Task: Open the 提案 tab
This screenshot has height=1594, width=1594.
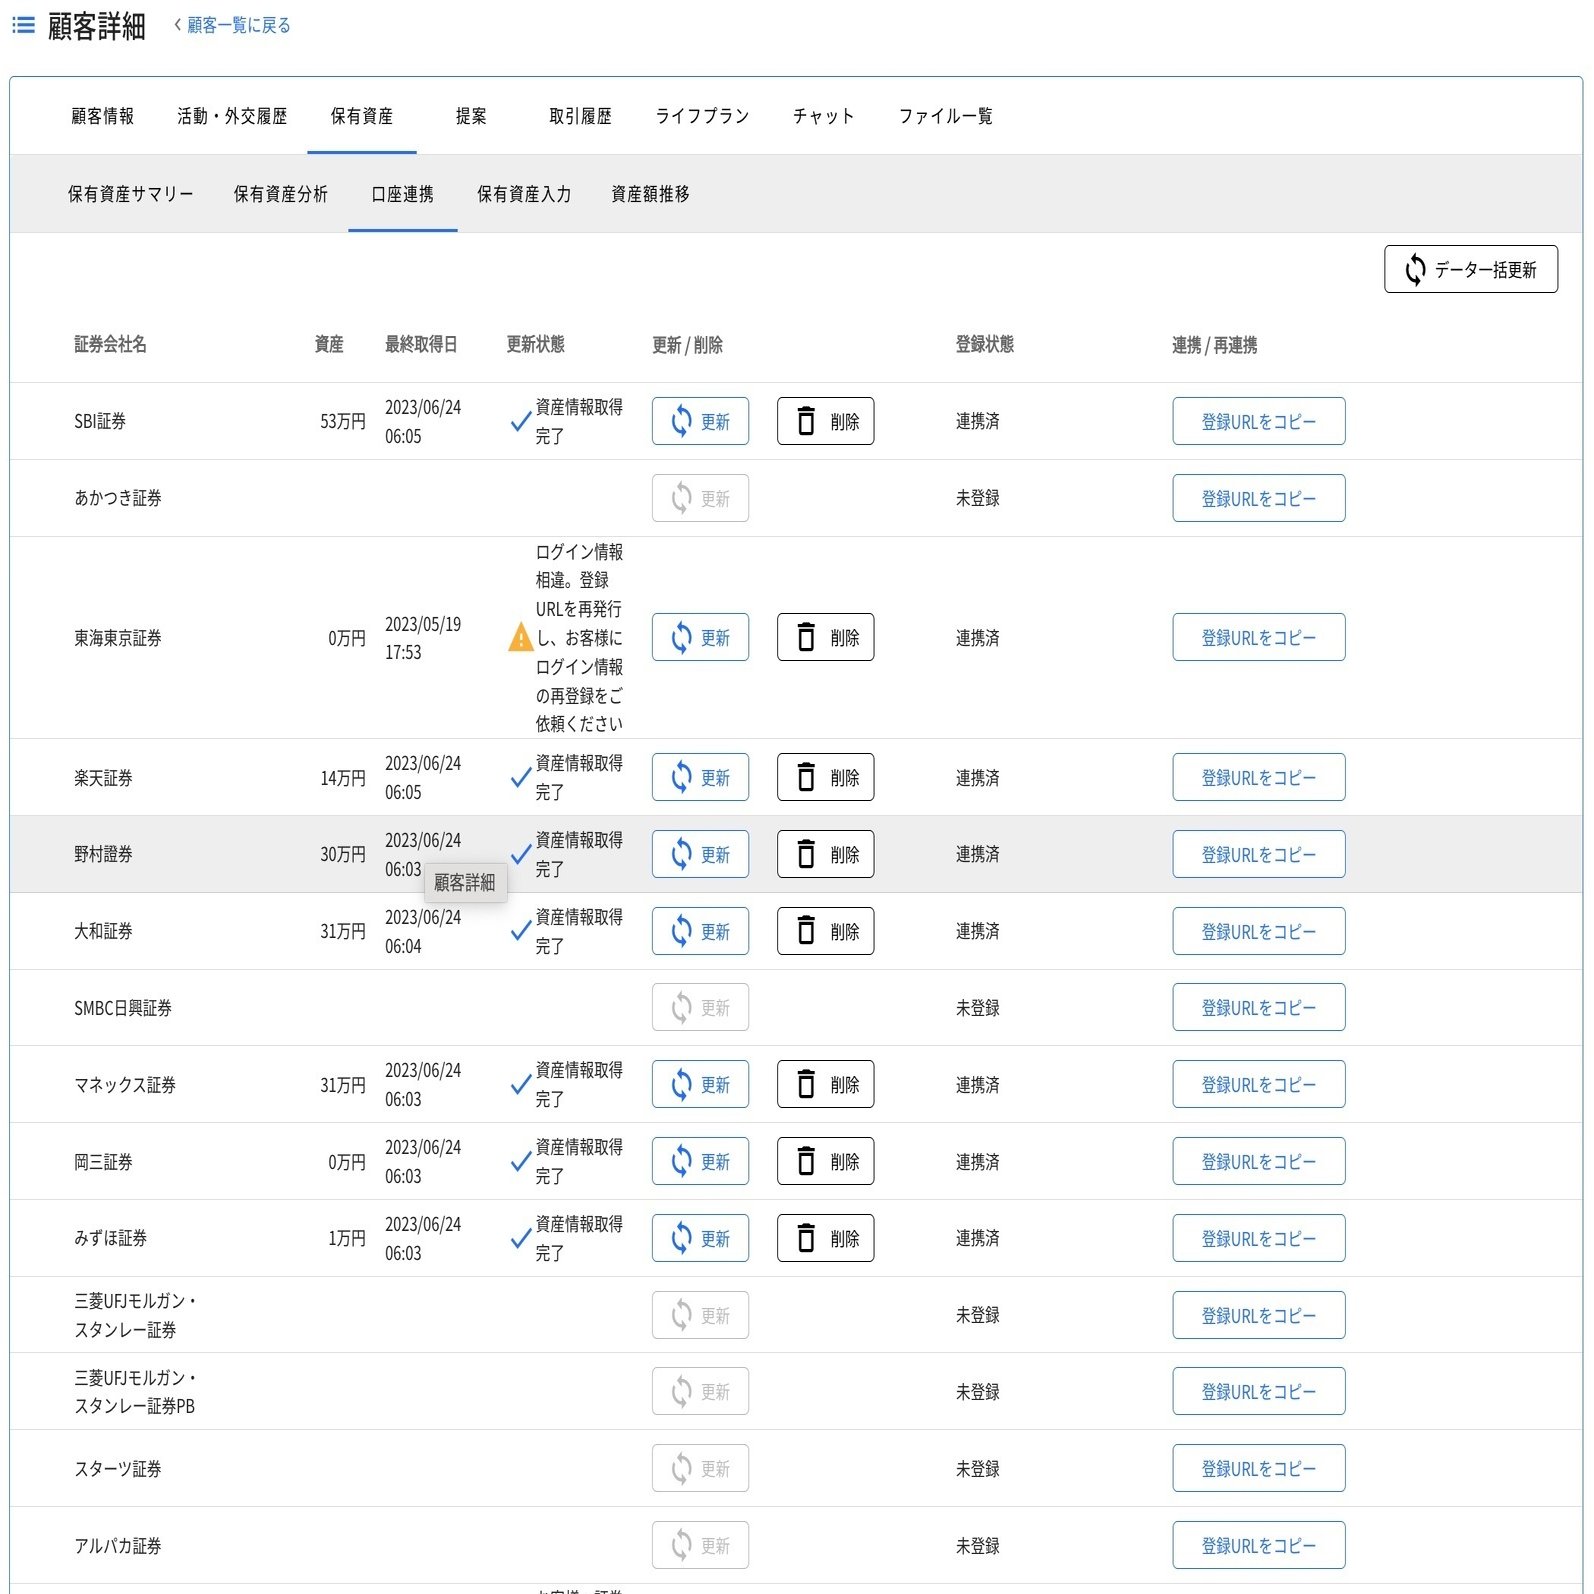Action: [x=471, y=116]
